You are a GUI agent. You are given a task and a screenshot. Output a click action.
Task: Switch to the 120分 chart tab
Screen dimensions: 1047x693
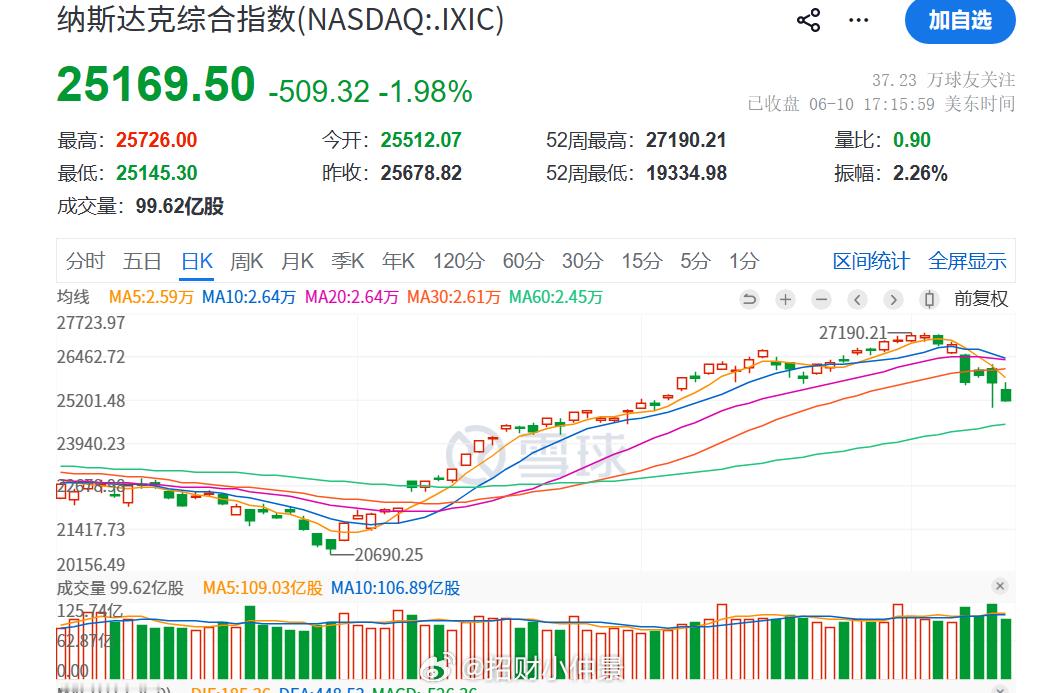[459, 260]
